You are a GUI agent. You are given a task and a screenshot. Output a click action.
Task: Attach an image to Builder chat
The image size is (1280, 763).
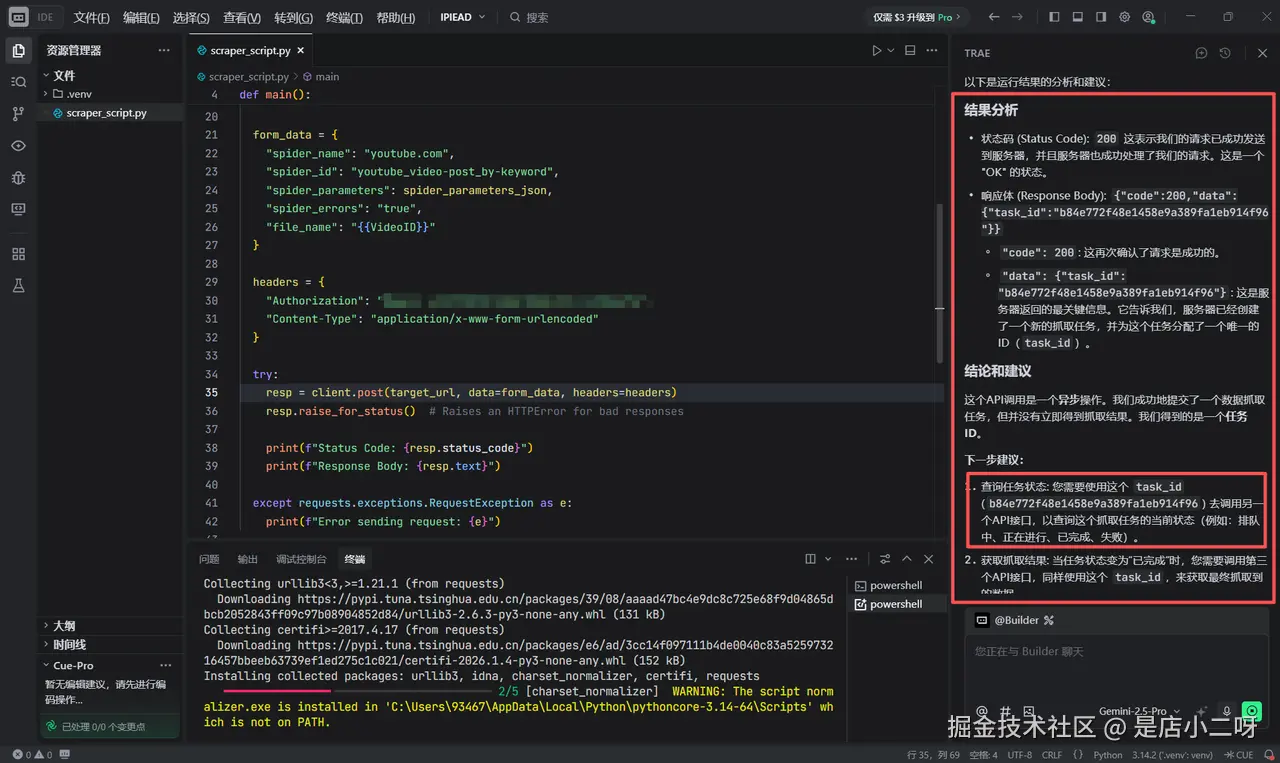click(1027, 711)
